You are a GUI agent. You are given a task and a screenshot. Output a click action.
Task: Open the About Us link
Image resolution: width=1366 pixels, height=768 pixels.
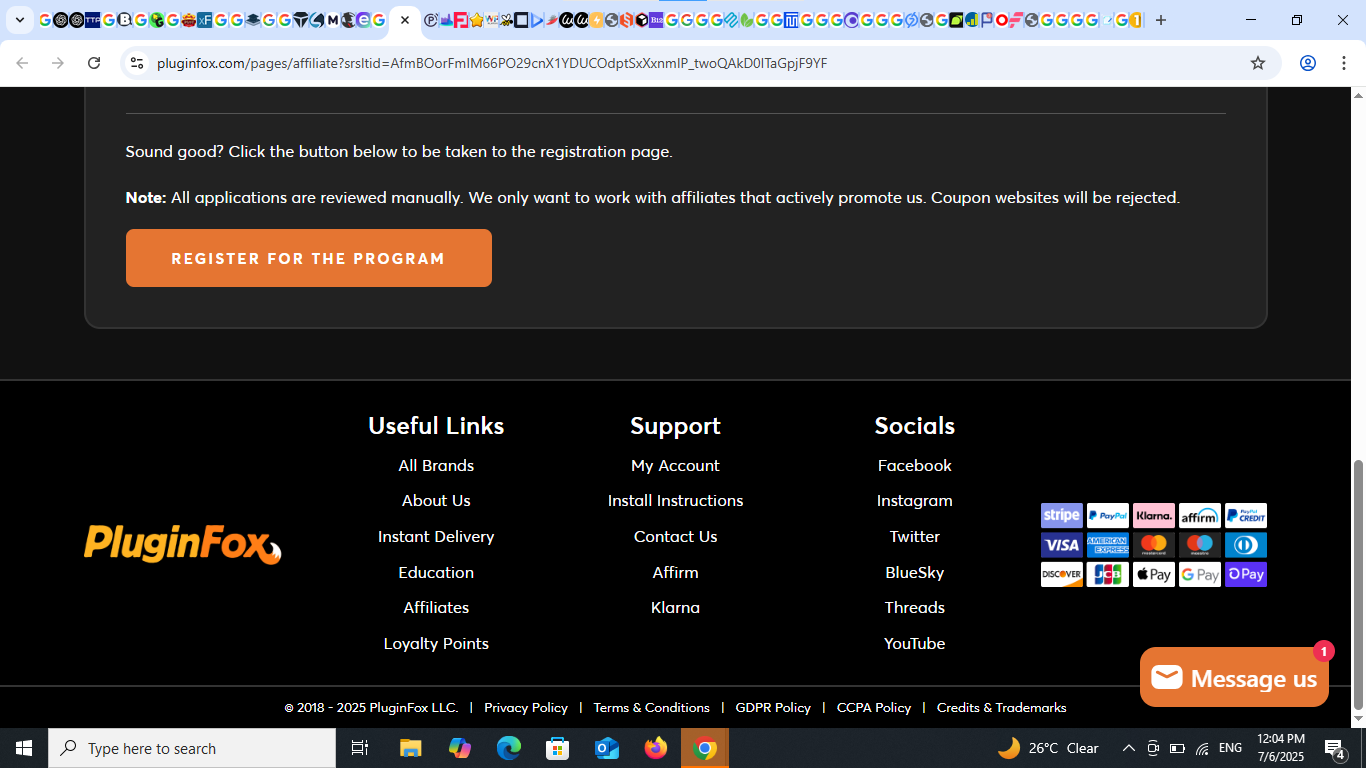[436, 501]
